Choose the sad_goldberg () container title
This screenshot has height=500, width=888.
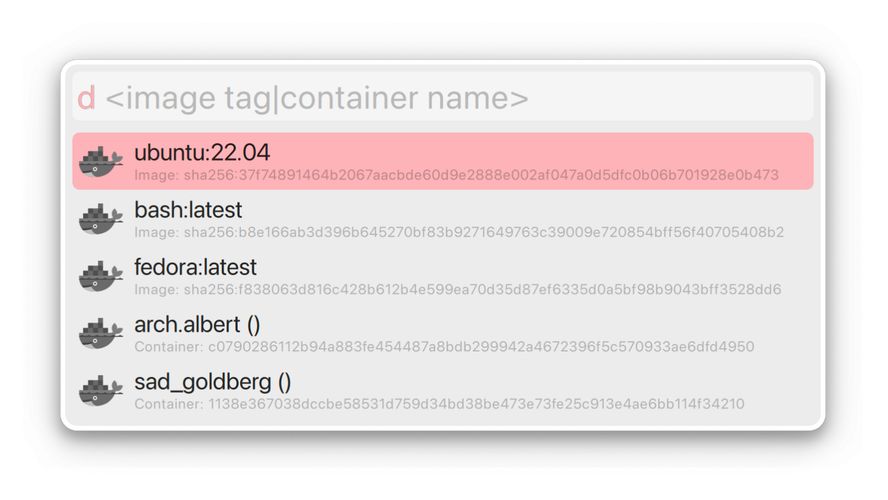pos(213,382)
